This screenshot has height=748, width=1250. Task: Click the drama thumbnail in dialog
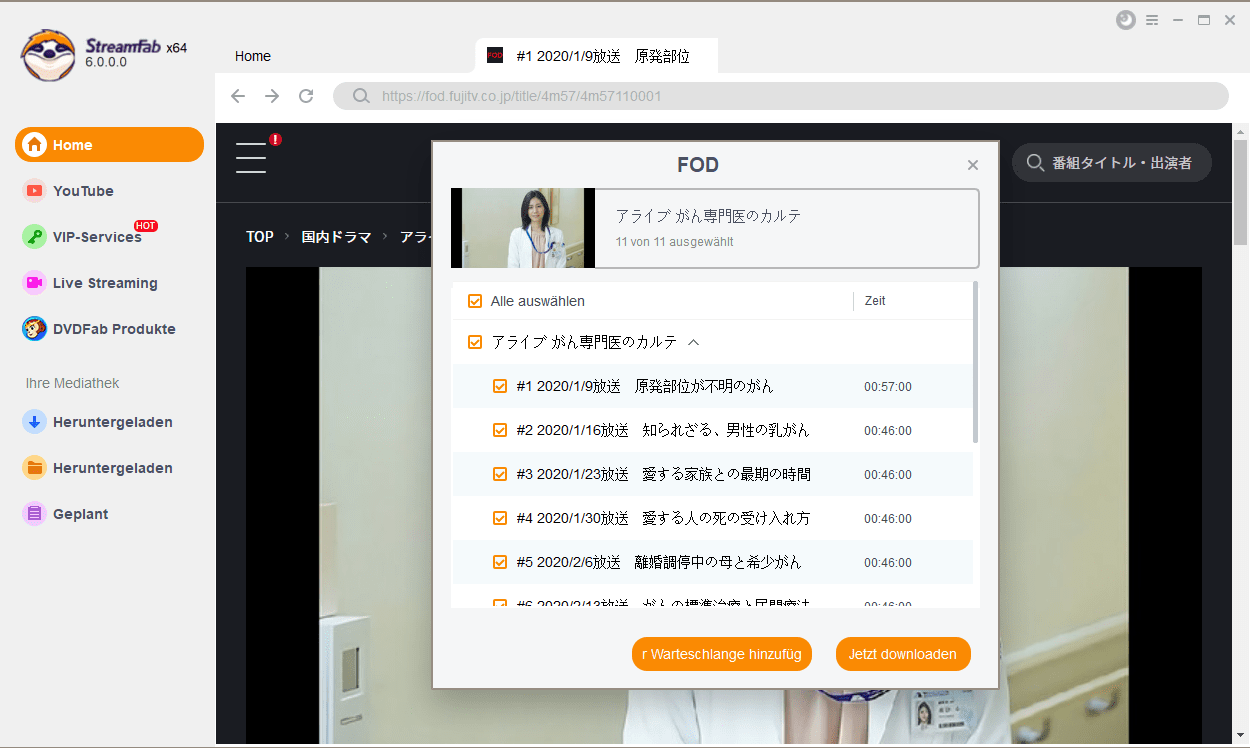[523, 228]
